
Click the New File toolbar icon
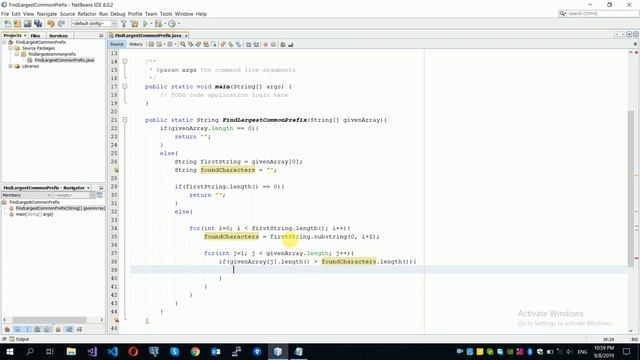point(7,24)
